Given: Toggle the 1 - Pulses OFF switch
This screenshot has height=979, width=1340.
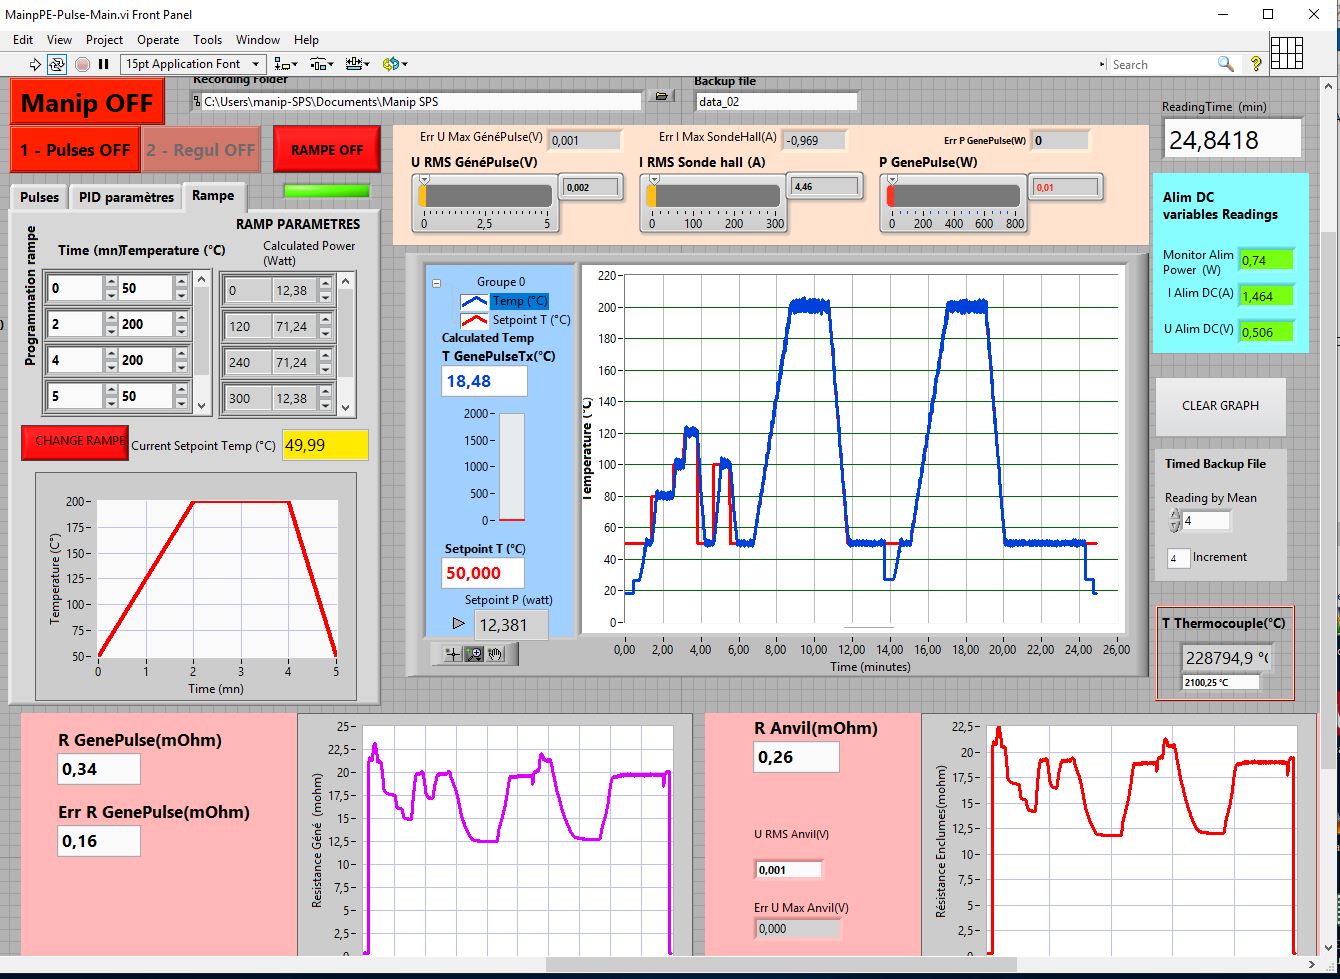Looking at the screenshot, I should (x=75, y=150).
